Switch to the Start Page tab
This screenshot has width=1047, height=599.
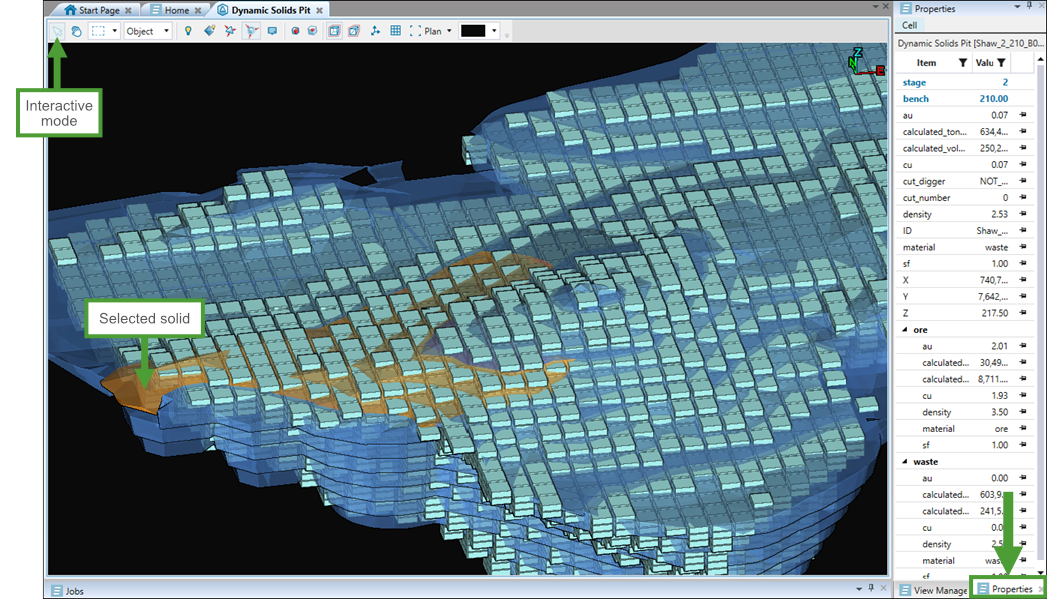point(97,10)
